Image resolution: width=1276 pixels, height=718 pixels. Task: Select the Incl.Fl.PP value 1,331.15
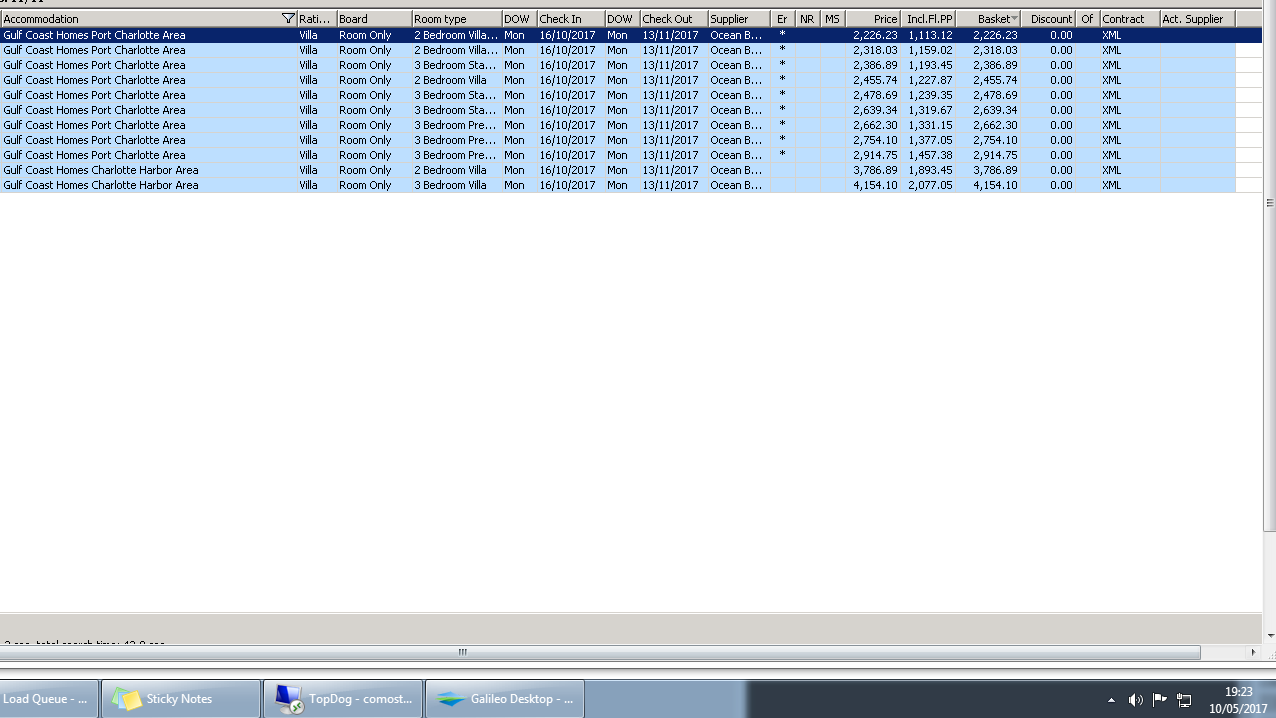click(930, 125)
